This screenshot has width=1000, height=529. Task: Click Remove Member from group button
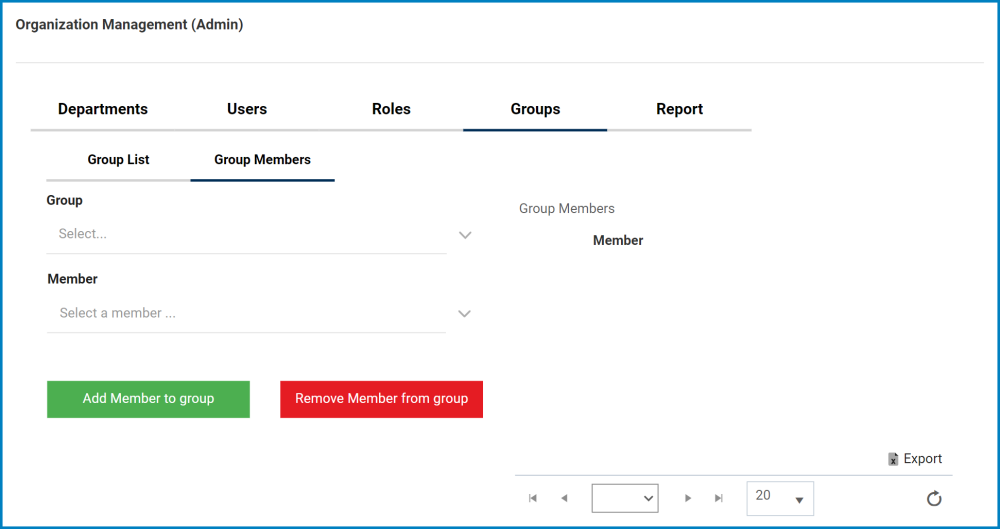tap(381, 399)
